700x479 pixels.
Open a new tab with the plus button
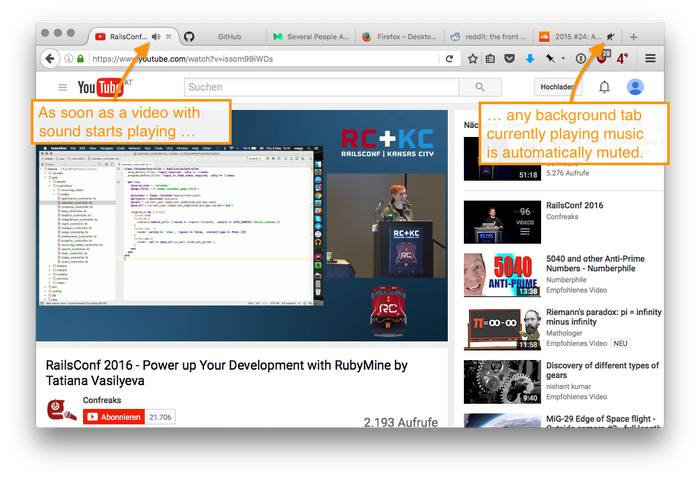tap(633, 37)
